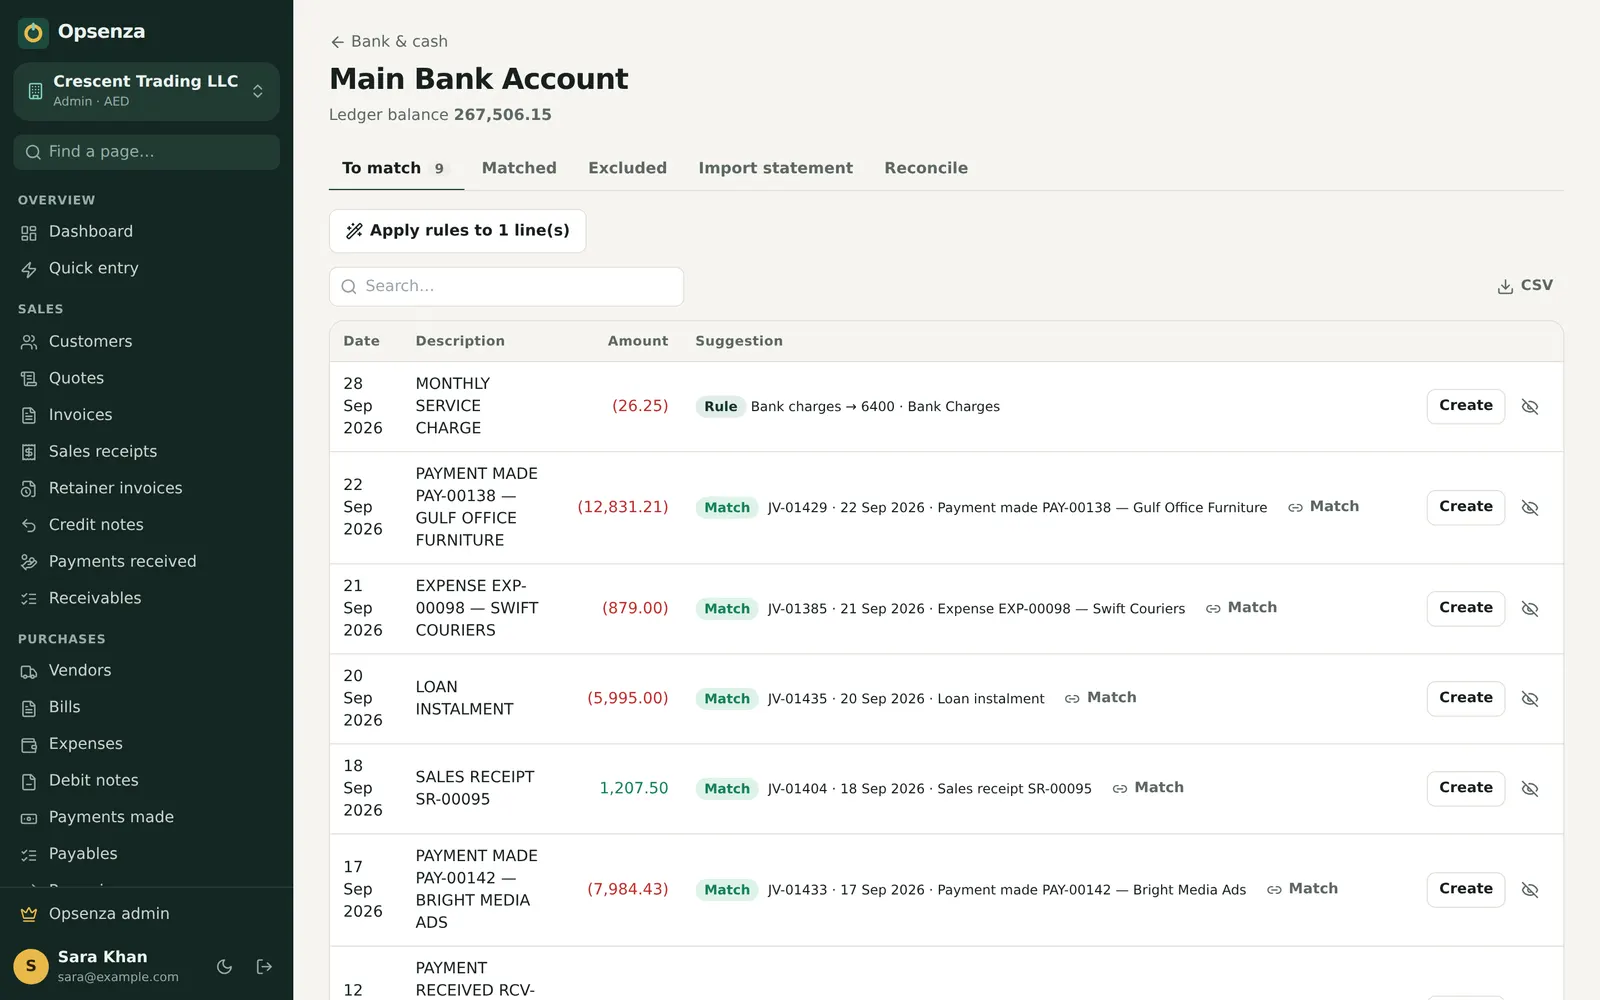The height and width of the screenshot is (1000, 1600).
Task: Open the Quotes section
Action: pyautogui.click(x=146, y=378)
